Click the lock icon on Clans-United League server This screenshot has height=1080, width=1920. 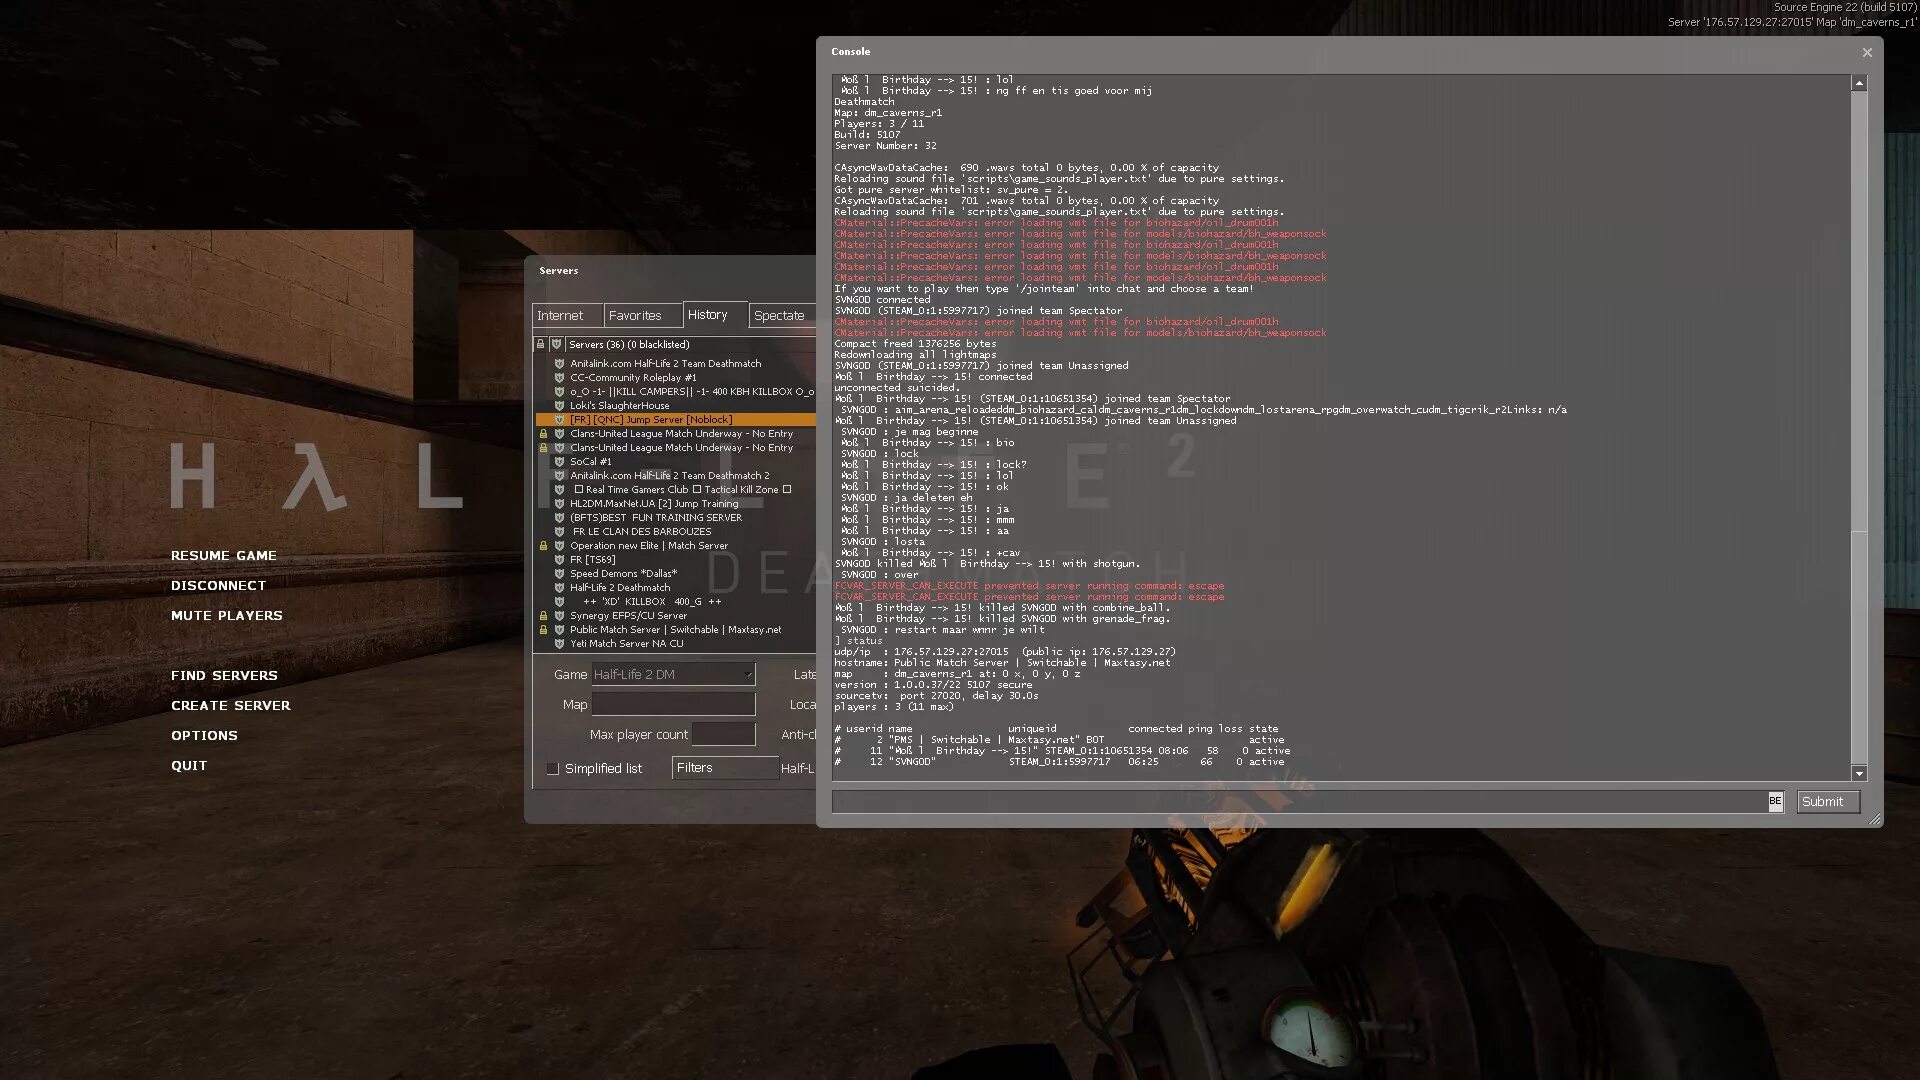(542, 433)
